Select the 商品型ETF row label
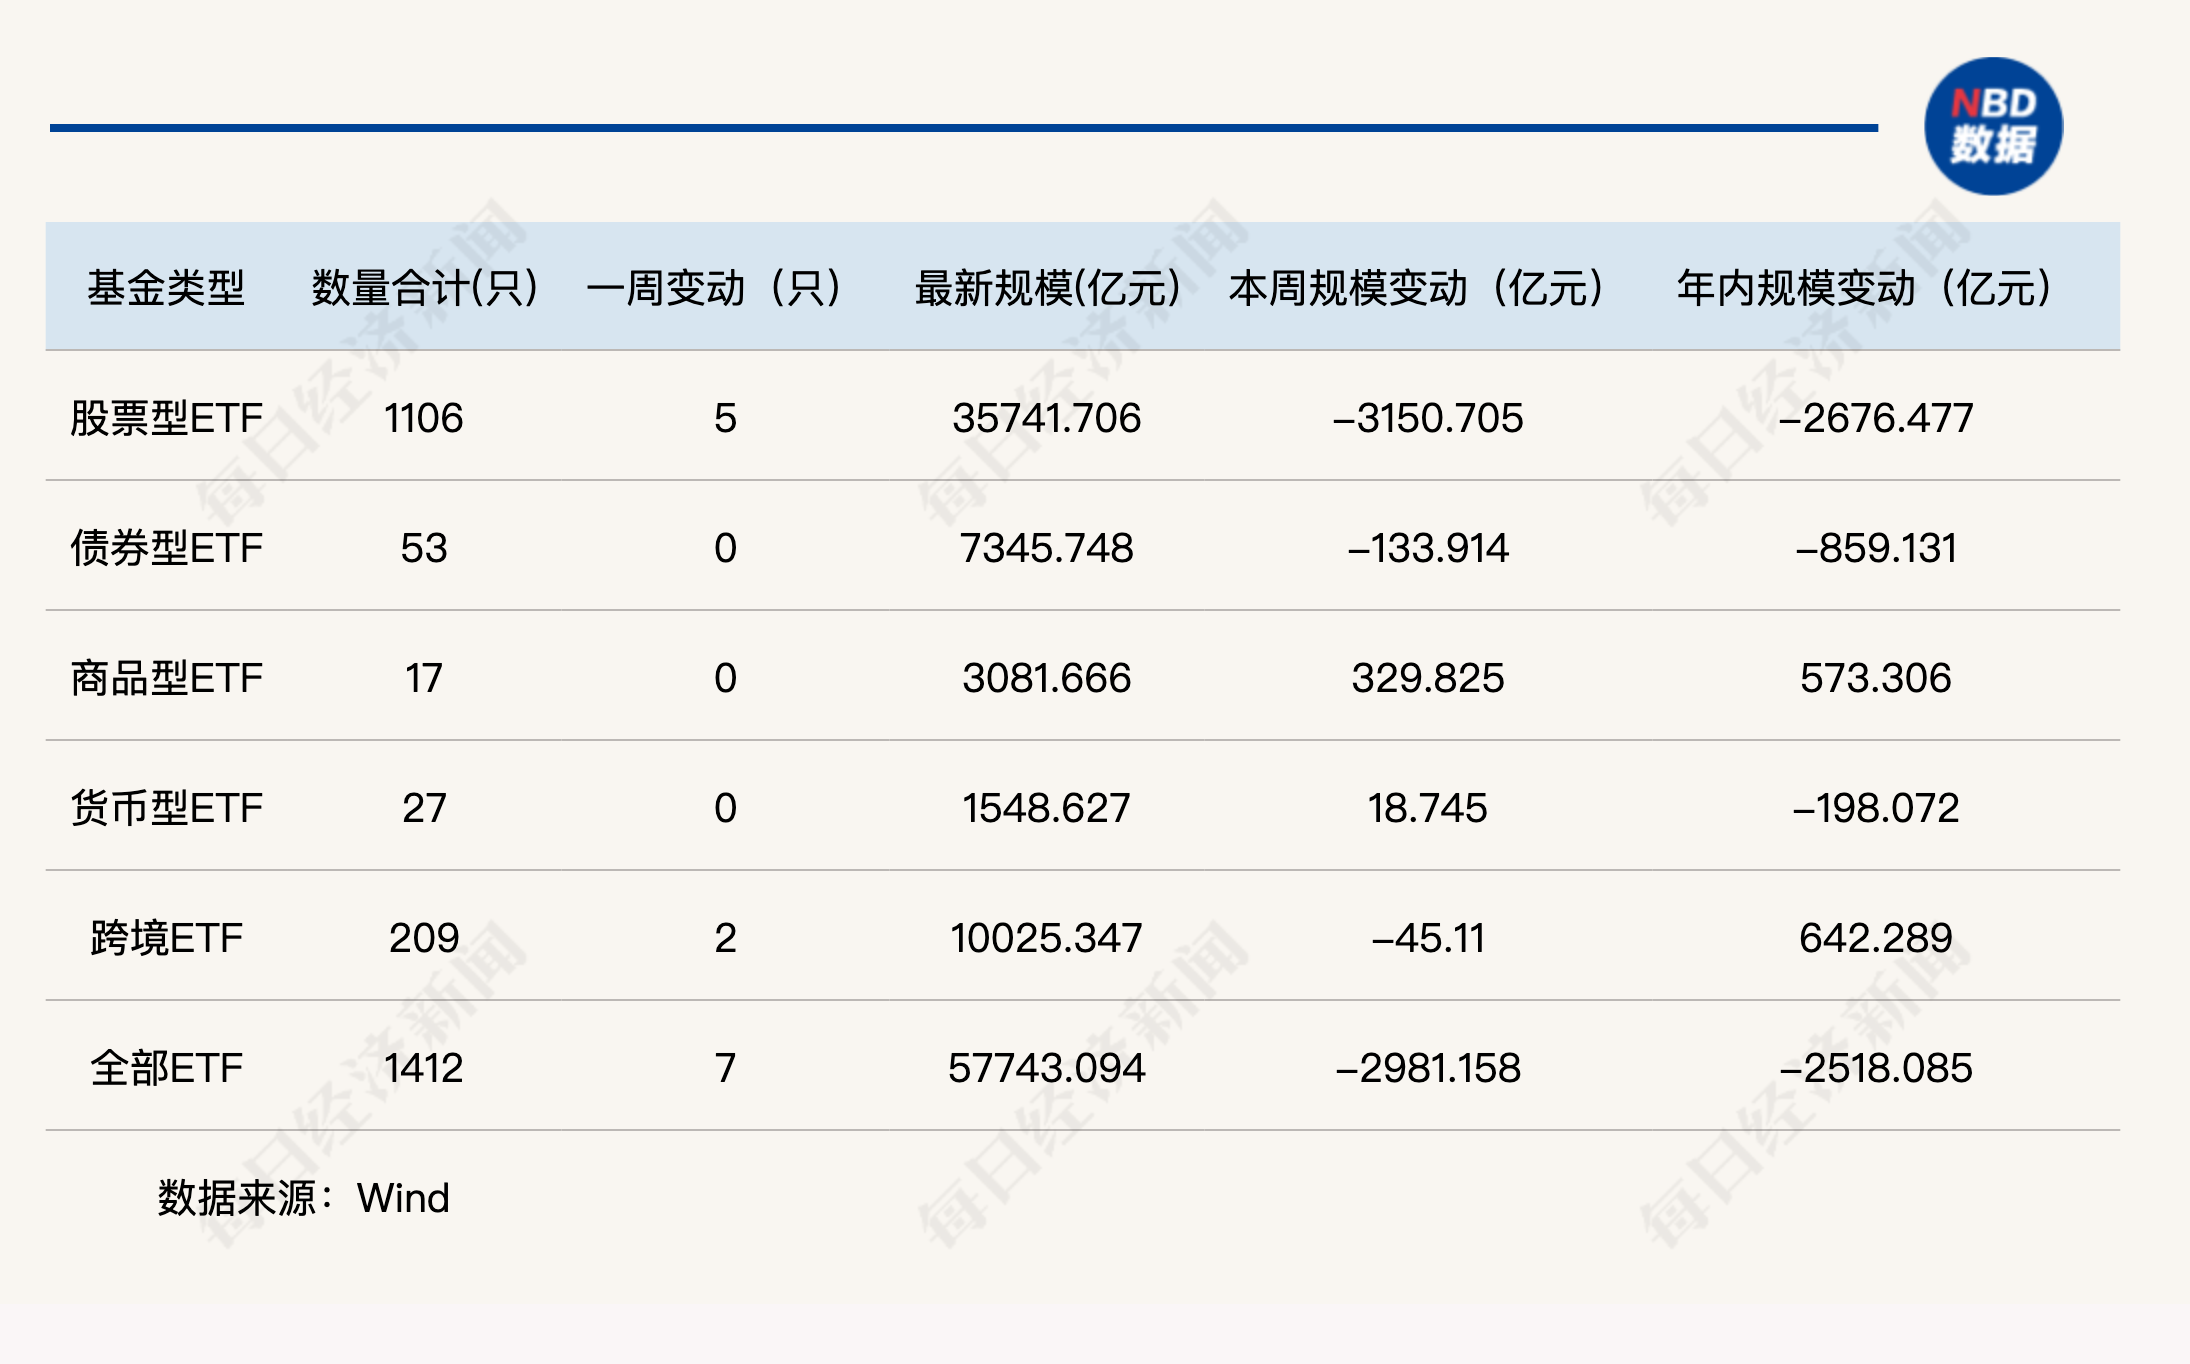Screen dimensions: 2190x1364 (x=165, y=678)
